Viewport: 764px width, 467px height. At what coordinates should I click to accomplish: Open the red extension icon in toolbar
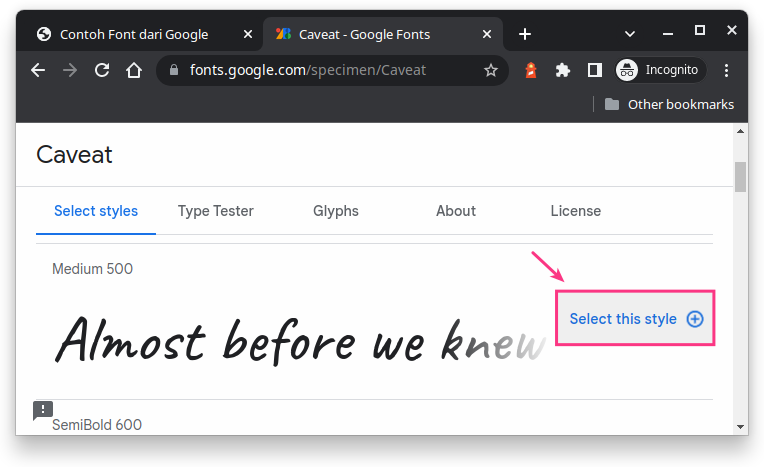point(532,70)
